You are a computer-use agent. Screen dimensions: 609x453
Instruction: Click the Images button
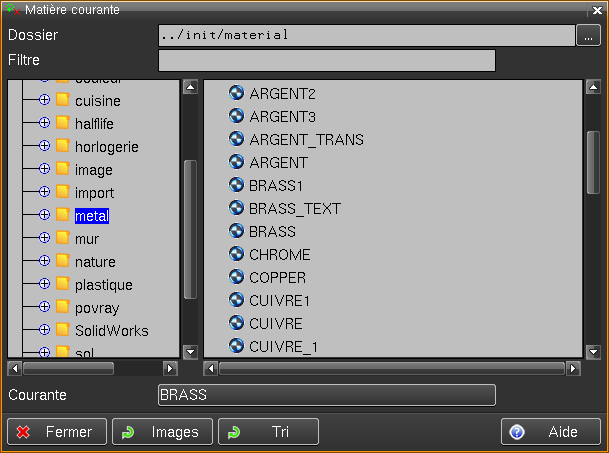pos(162,432)
